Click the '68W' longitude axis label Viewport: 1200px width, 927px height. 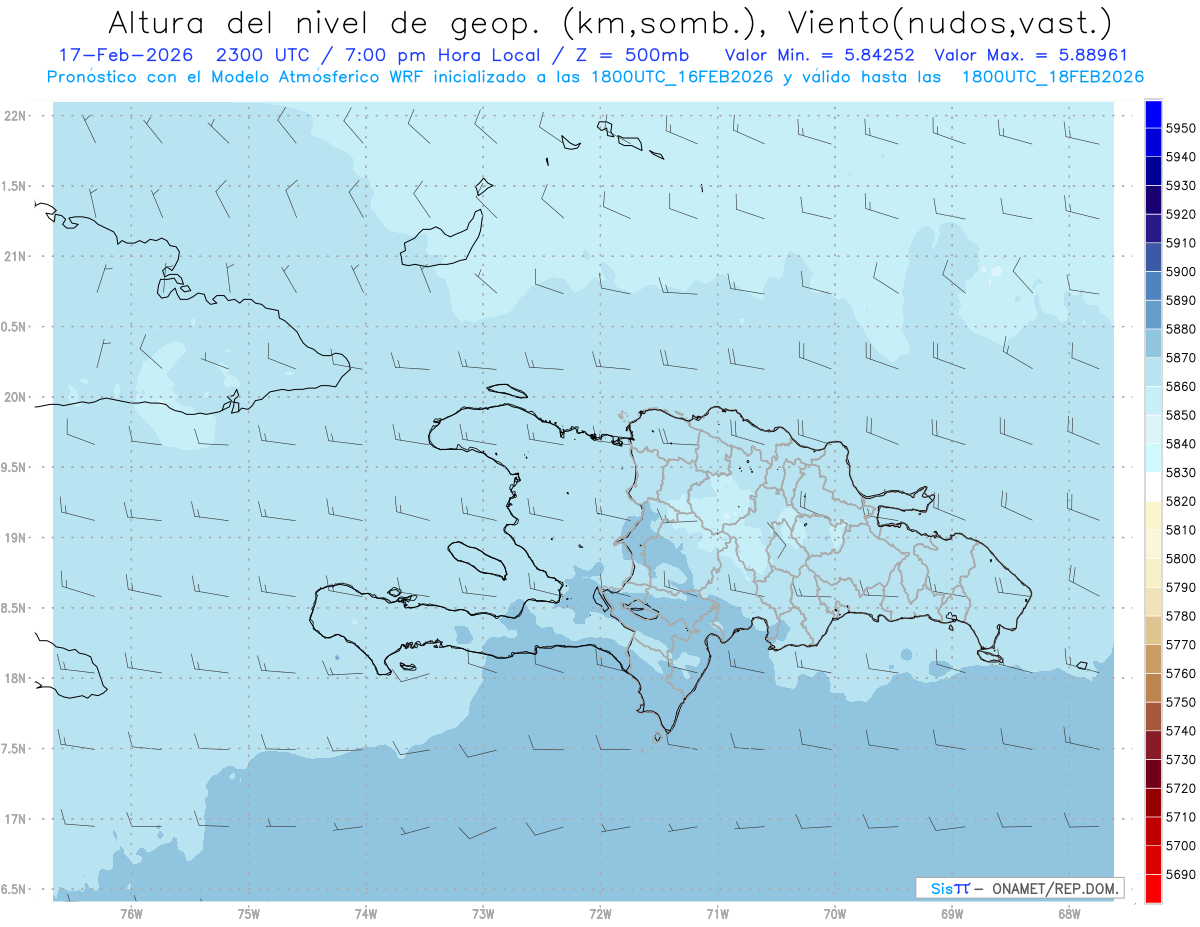[x=1069, y=914]
